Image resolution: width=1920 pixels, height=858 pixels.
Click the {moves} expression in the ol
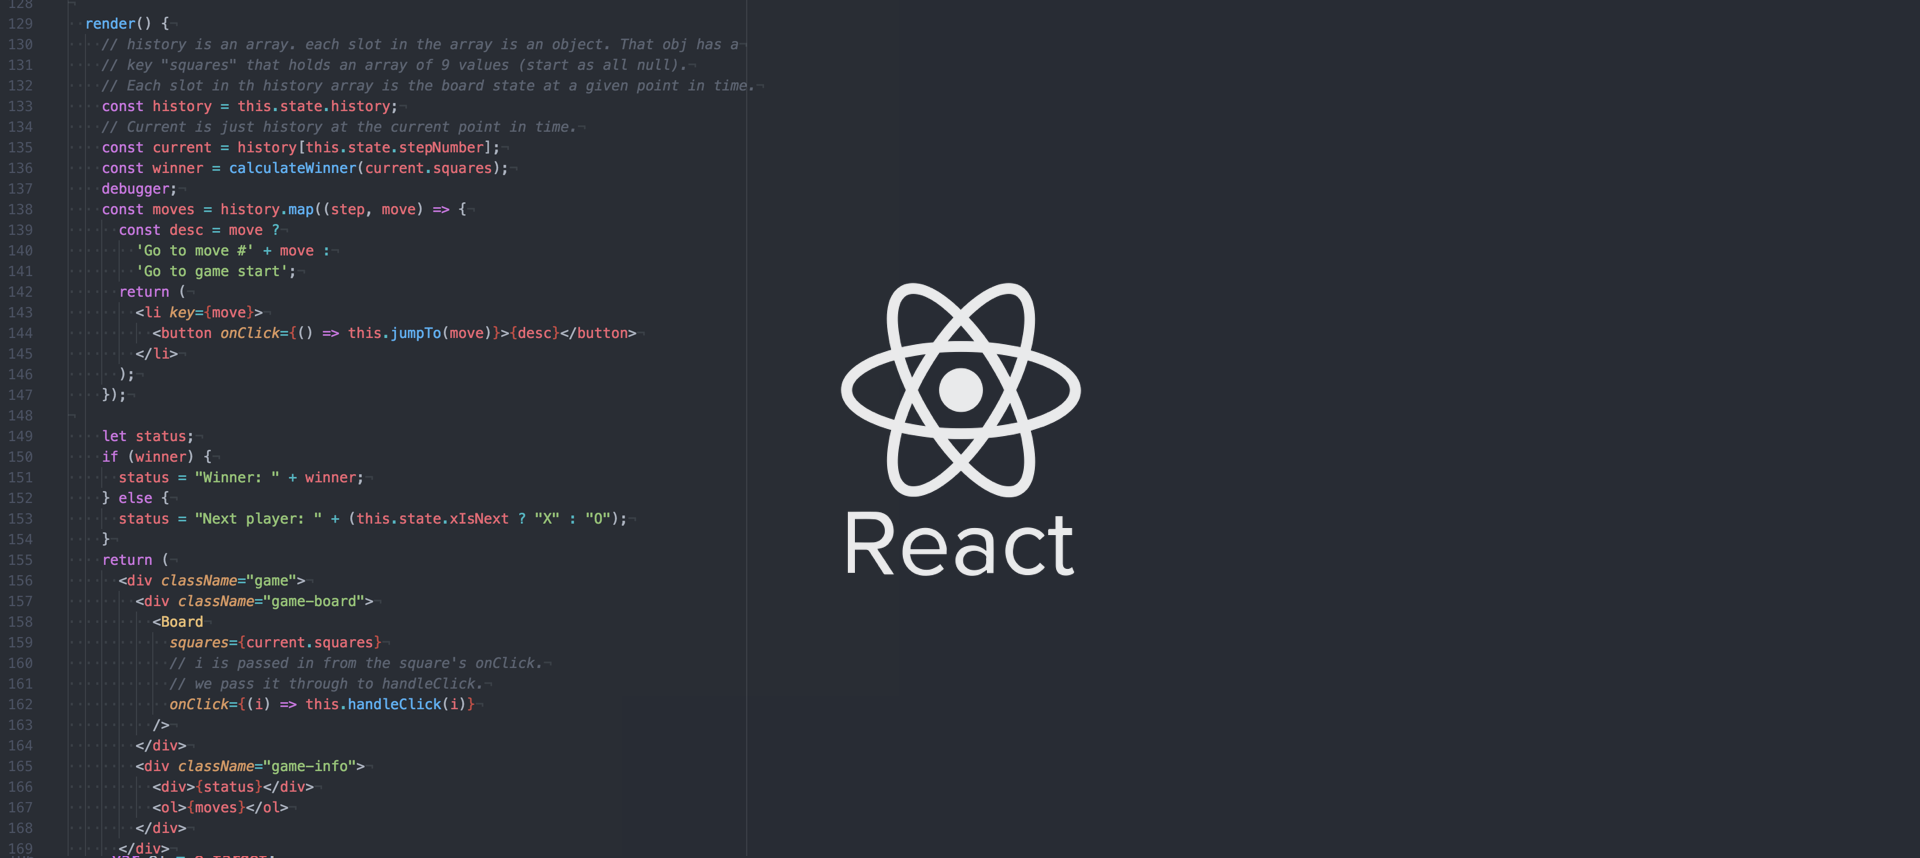pyautogui.click(x=216, y=807)
